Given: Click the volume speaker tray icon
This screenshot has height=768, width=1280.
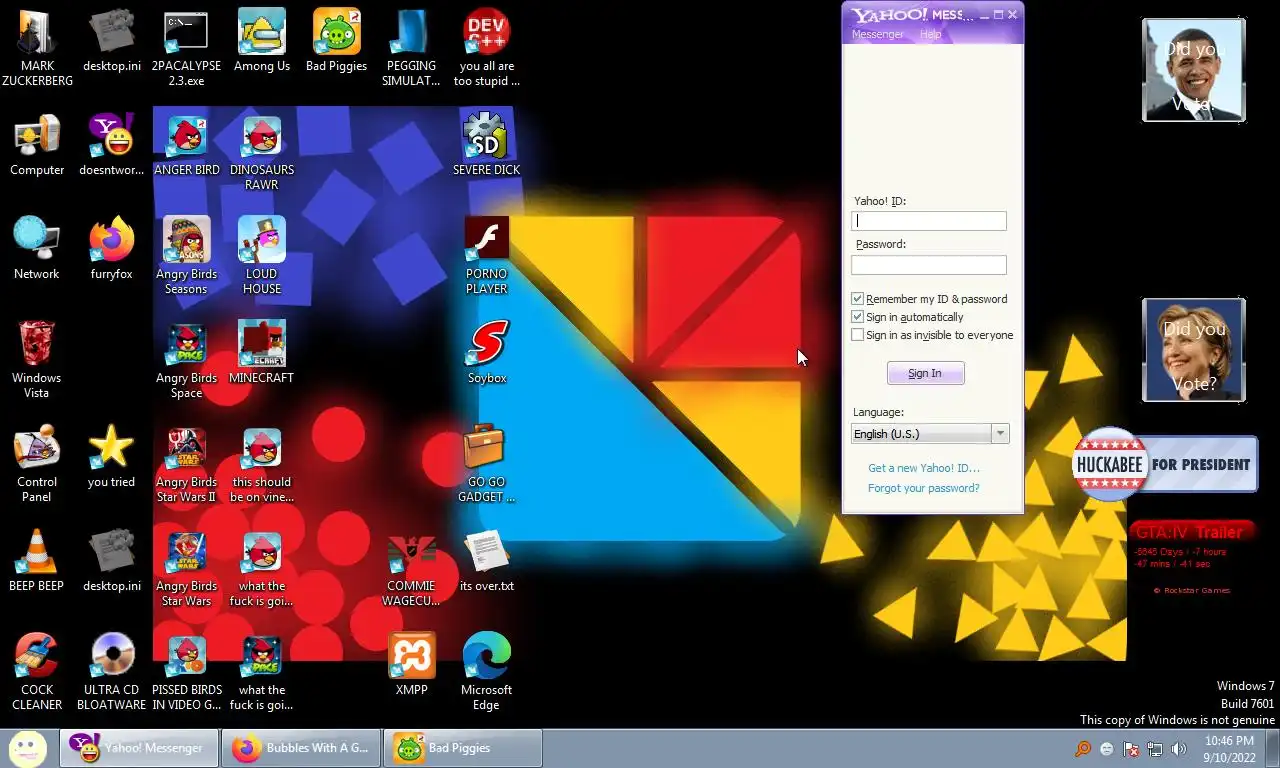Looking at the screenshot, I should coord(1179,748).
